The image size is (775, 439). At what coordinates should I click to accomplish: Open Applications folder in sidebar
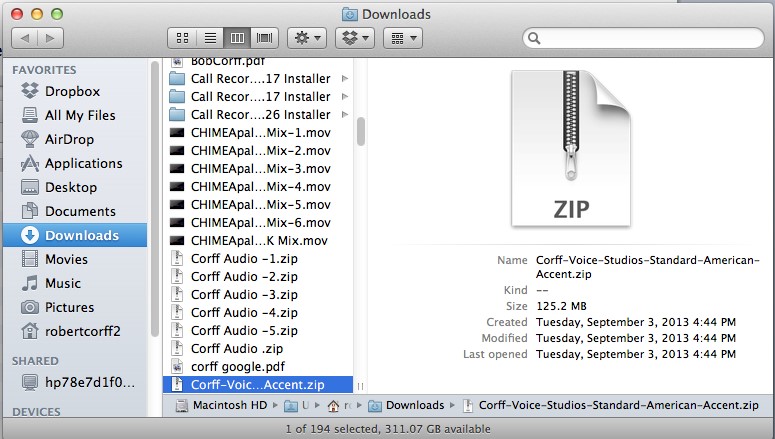[83, 163]
